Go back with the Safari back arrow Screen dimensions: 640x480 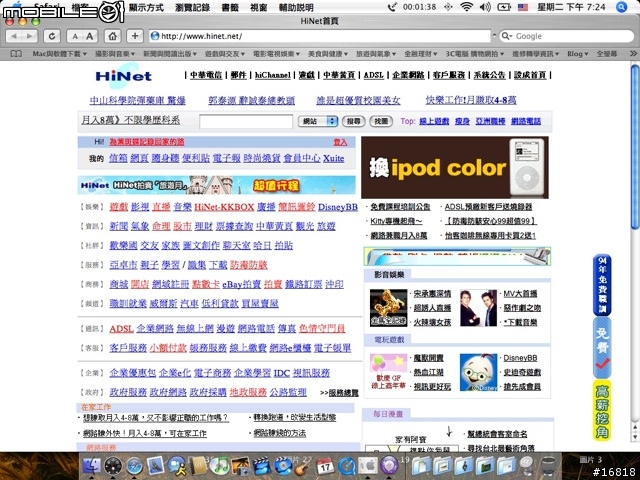[14, 36]
